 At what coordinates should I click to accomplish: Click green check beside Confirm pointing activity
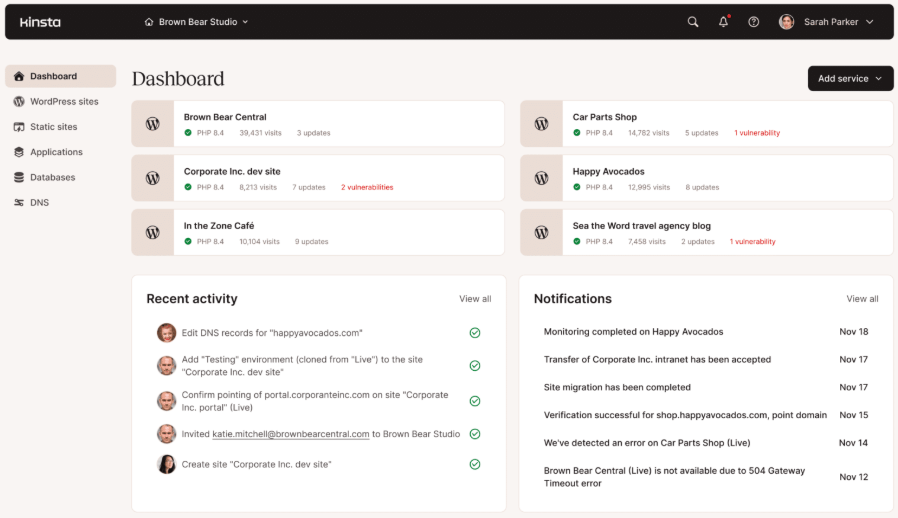pyautogui.click(x=475, y=401)
